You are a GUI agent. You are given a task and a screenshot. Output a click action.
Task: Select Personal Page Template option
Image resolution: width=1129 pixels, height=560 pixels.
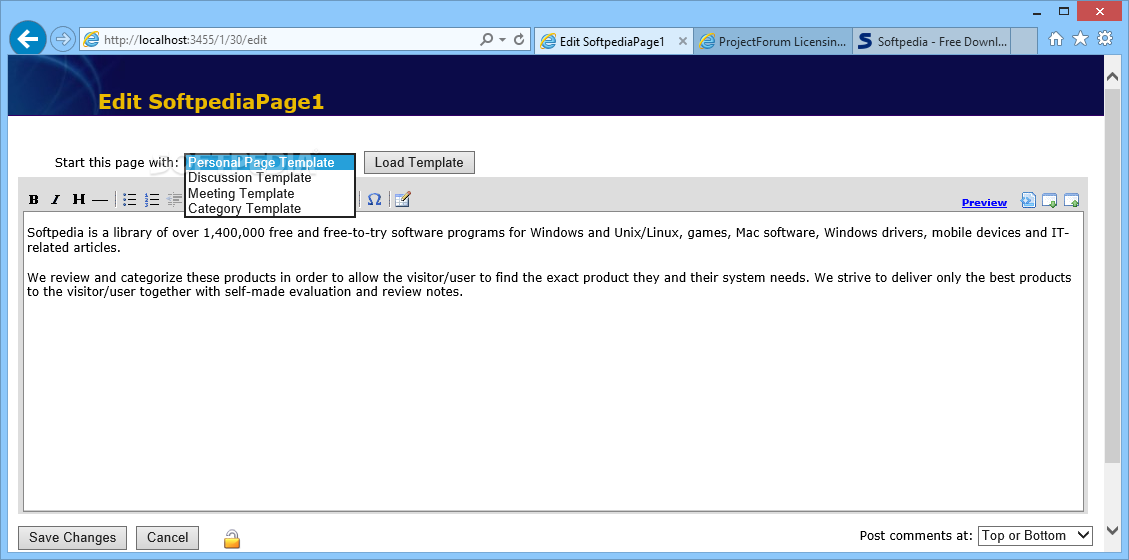coord(270,163)
